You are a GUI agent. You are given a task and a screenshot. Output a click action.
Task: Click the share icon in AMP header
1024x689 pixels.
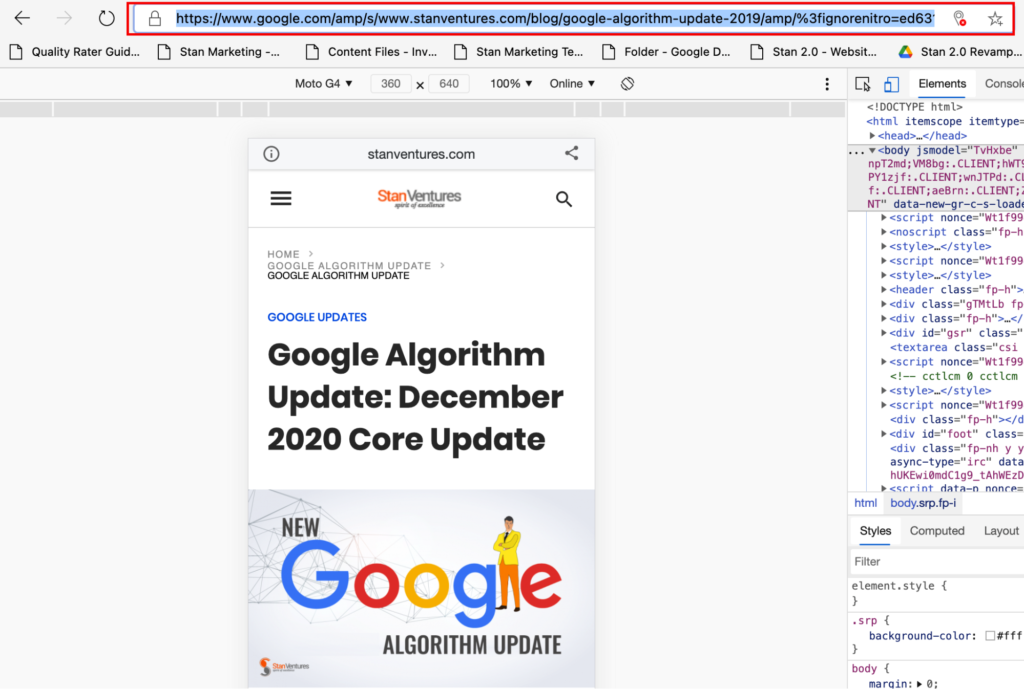[571, 153]
